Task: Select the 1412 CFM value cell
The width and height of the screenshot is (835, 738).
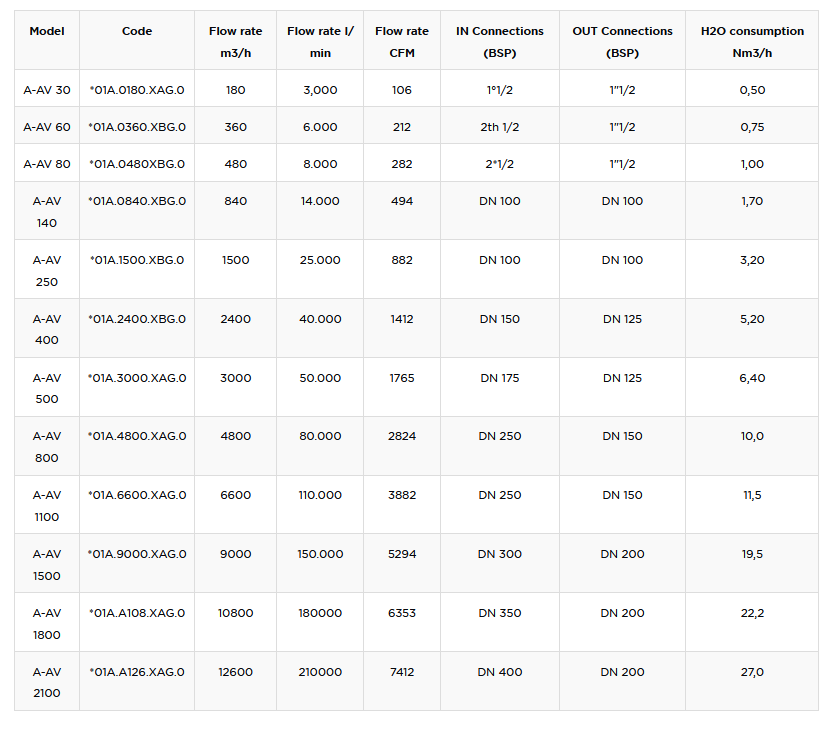Action: coord(402,319)
